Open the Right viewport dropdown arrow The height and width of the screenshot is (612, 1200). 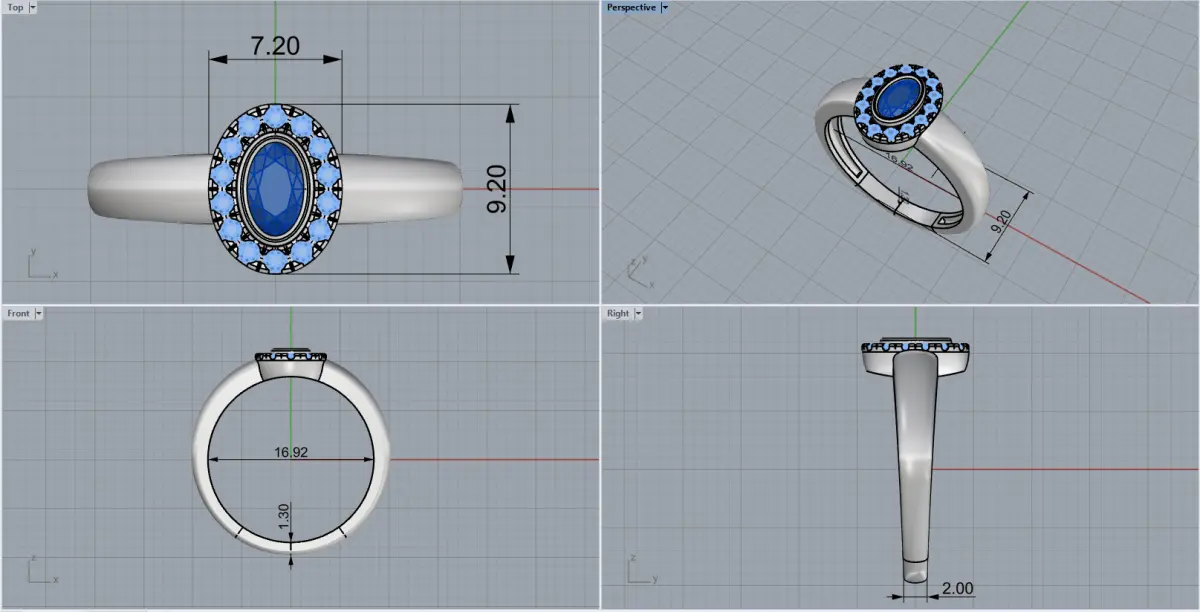click(x=637, y=313)
